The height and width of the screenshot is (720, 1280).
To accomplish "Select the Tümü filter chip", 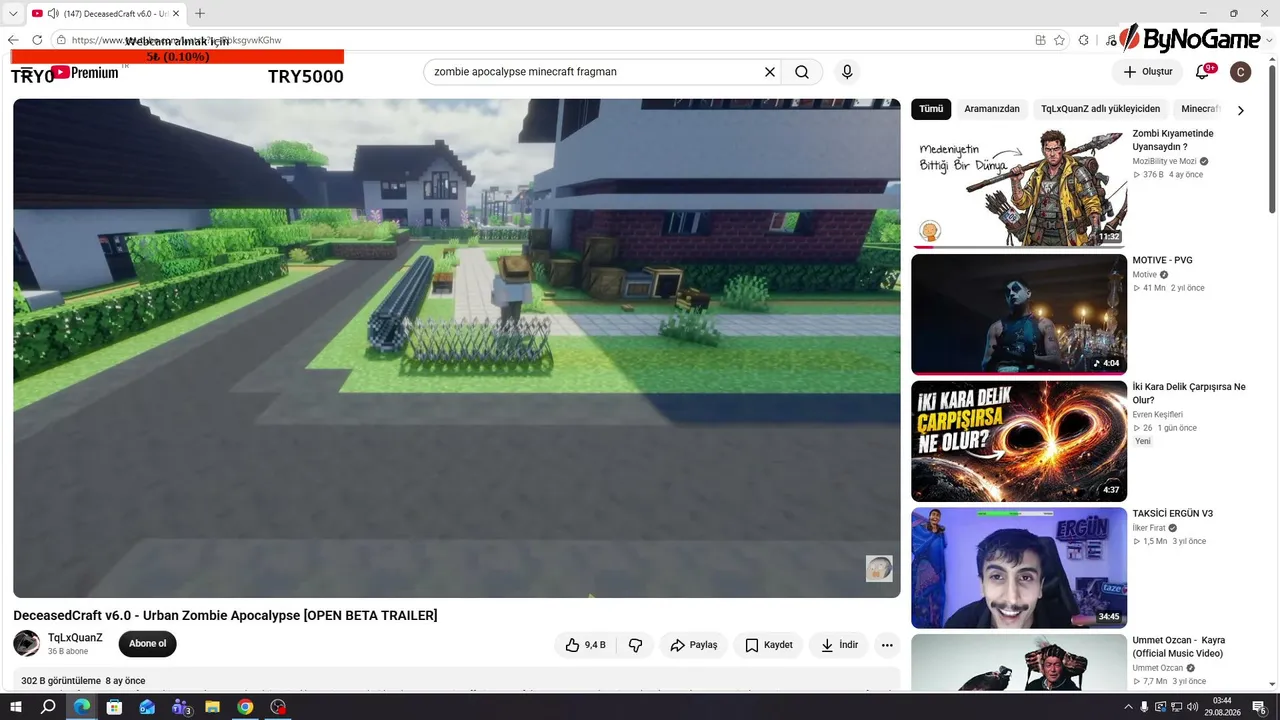I will [x=931, y=109].
